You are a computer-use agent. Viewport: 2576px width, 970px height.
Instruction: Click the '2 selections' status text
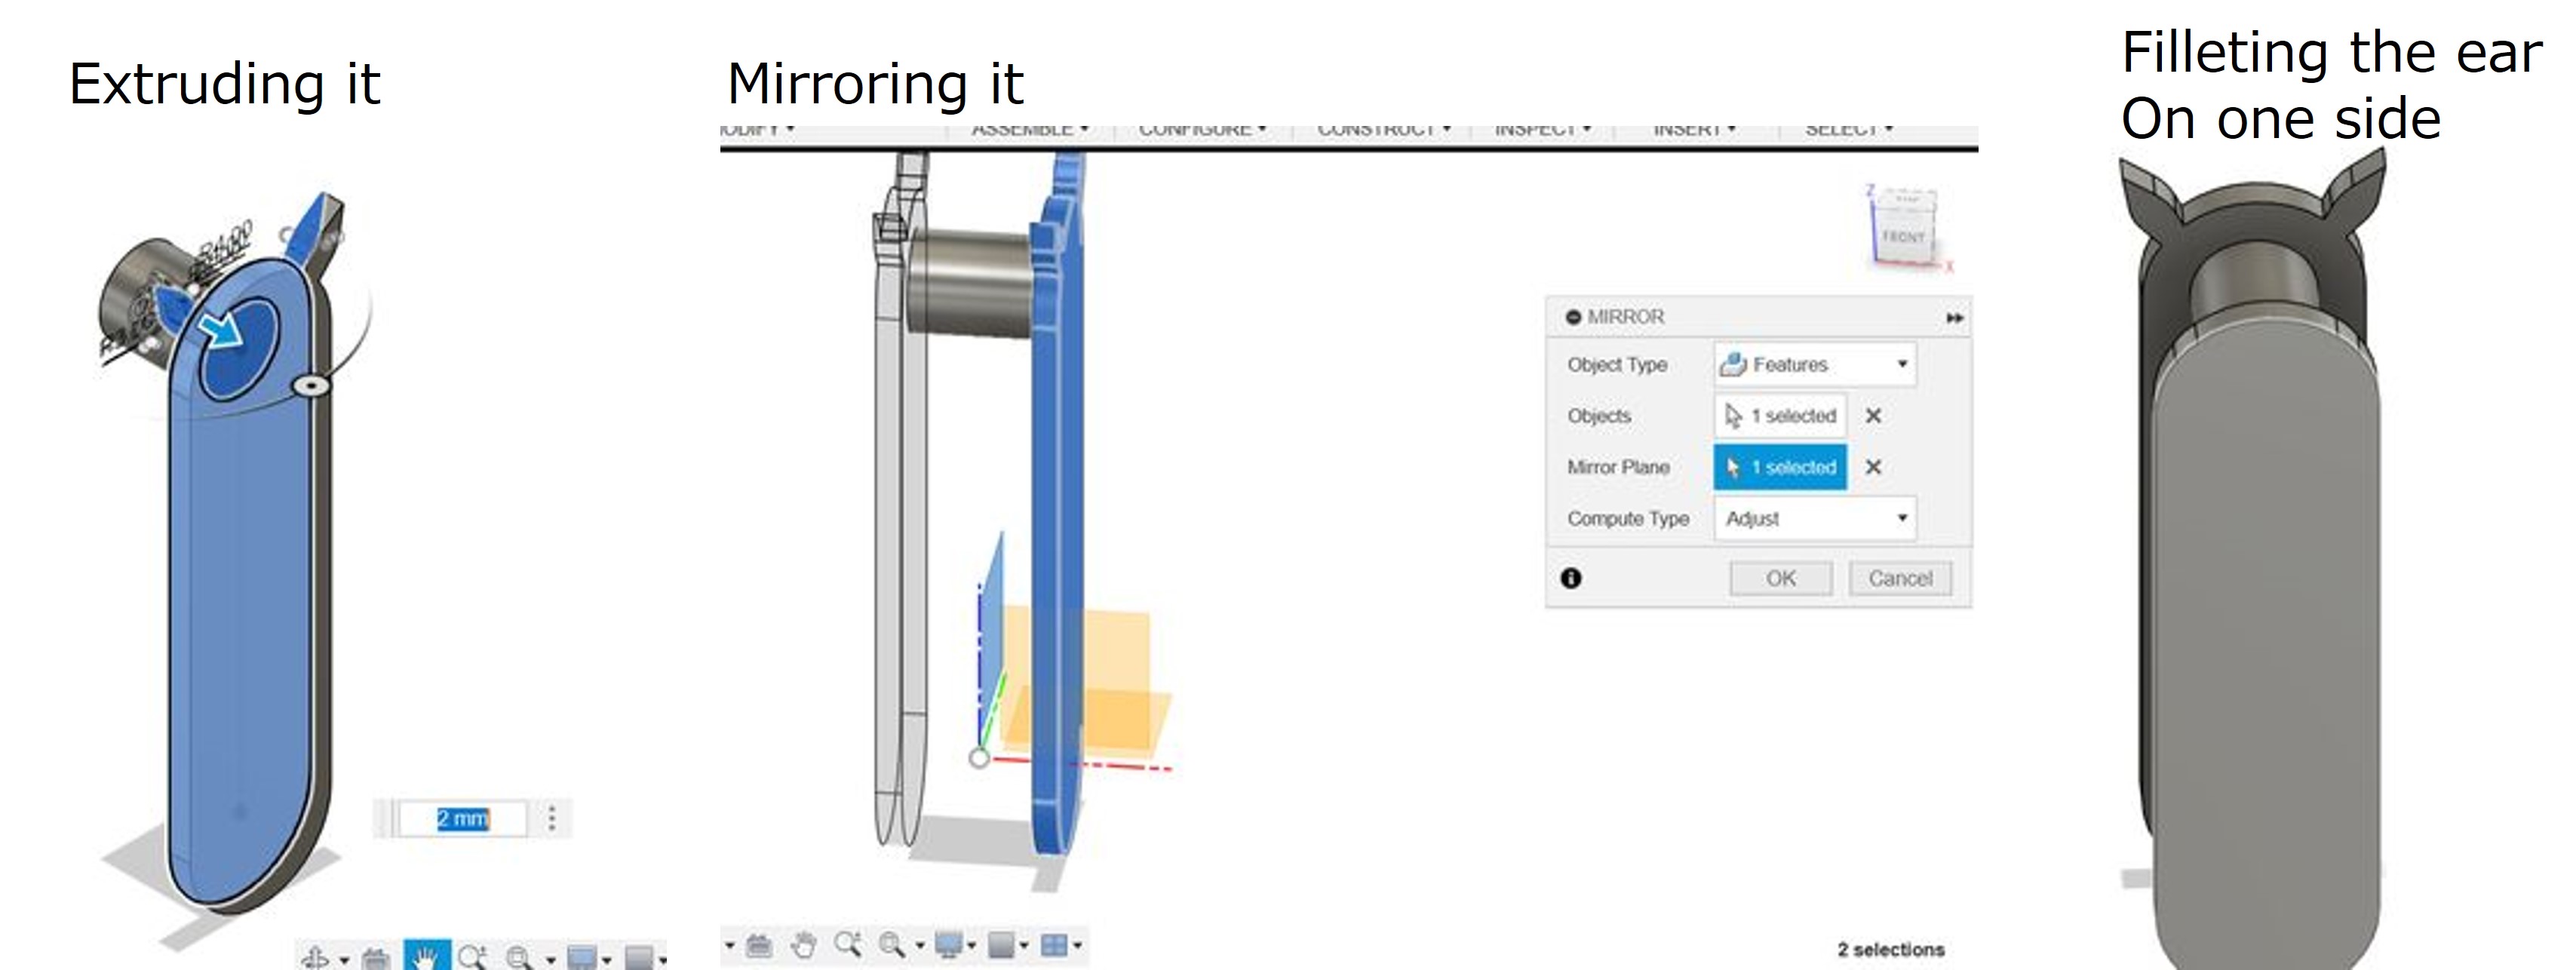click(1891, 949)
